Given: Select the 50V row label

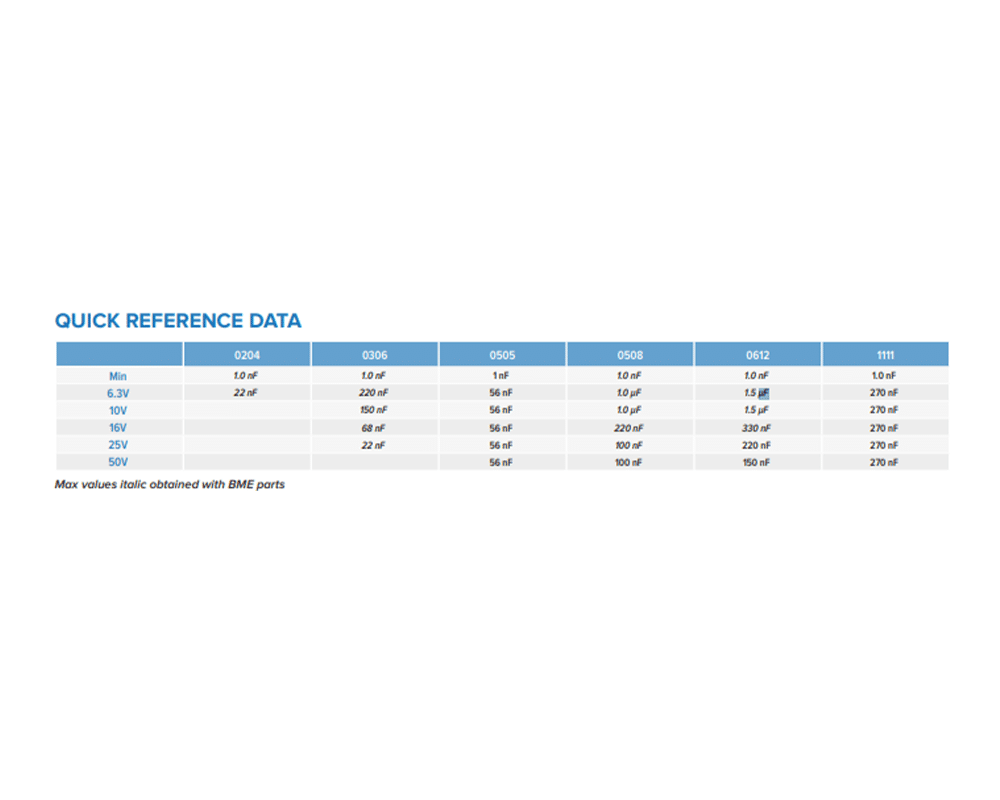Looking at the screenshot, I should pyautogui.click(x=118, y=463).
